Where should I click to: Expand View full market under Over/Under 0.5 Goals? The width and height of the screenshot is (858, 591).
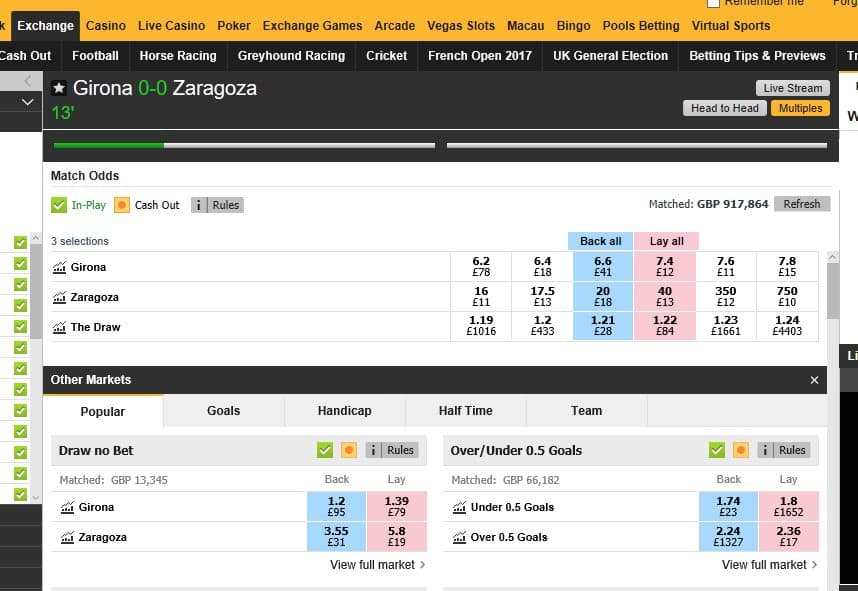[x=769, y=565]
